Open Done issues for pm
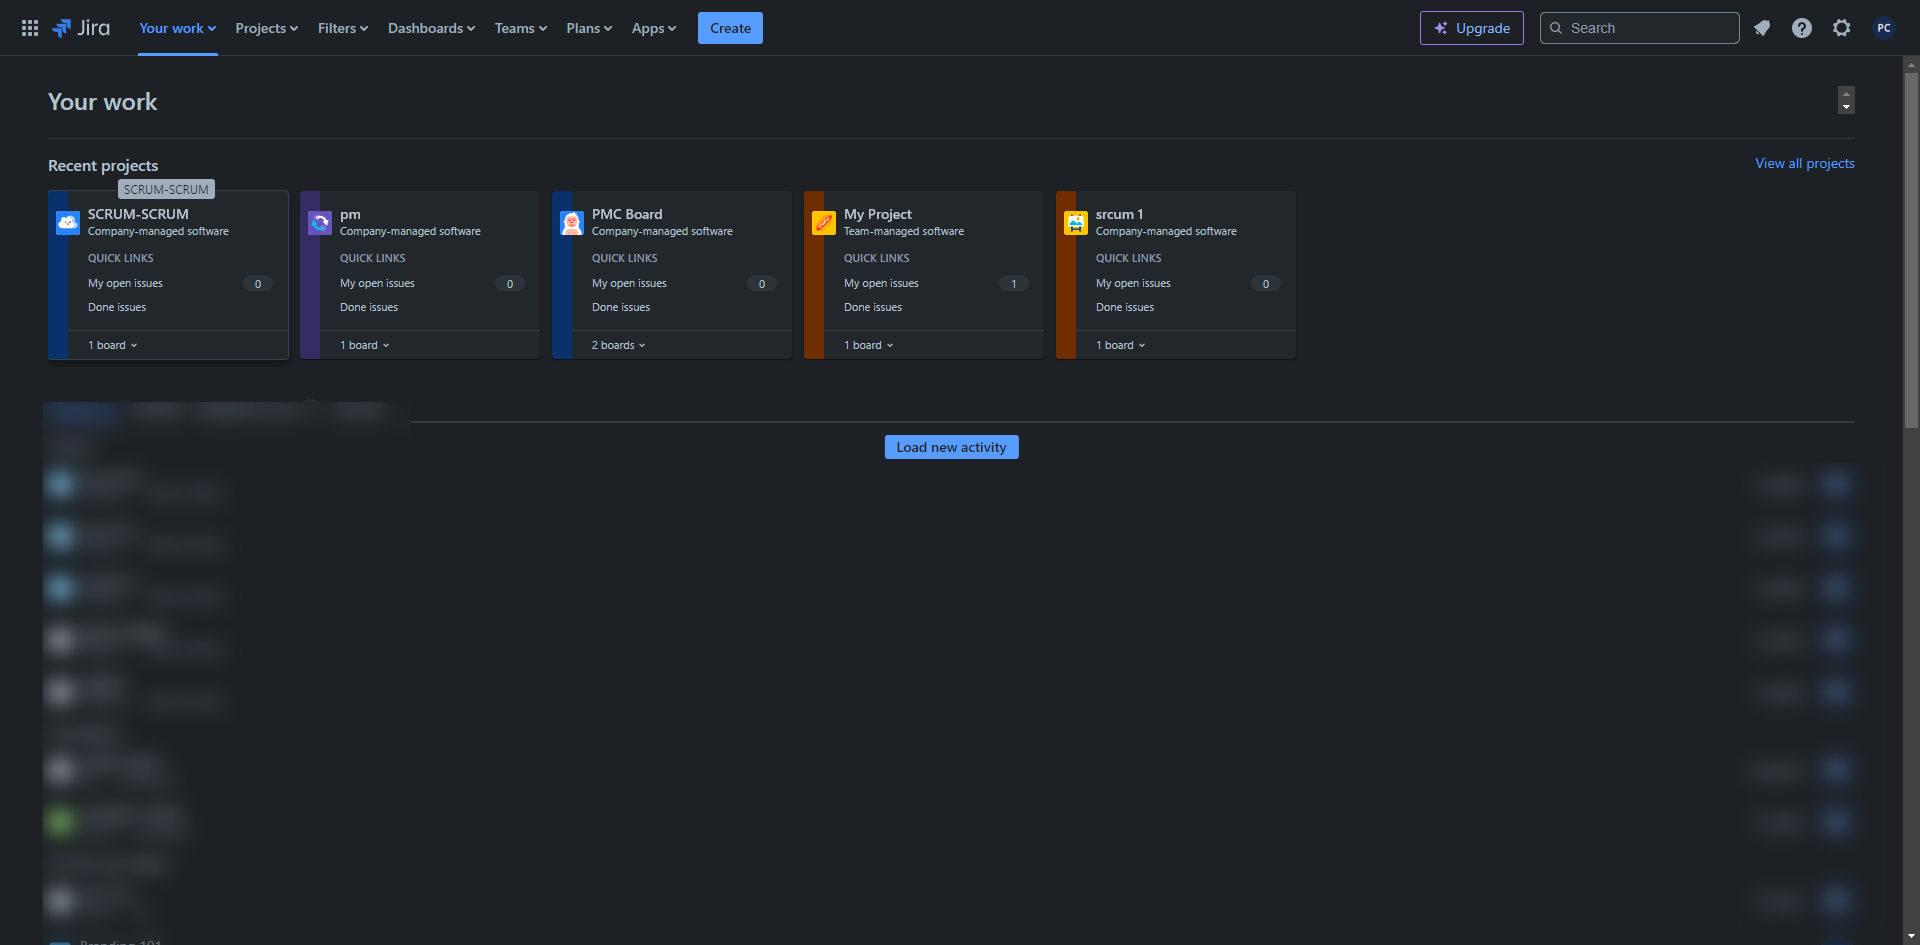This screenshot has width=1920, height=945. coord(369,307)
